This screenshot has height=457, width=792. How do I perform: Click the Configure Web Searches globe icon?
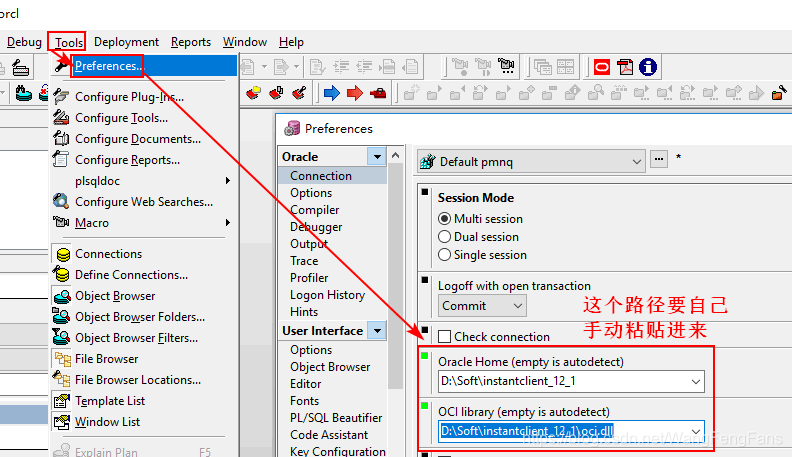(x=61, y=201)
